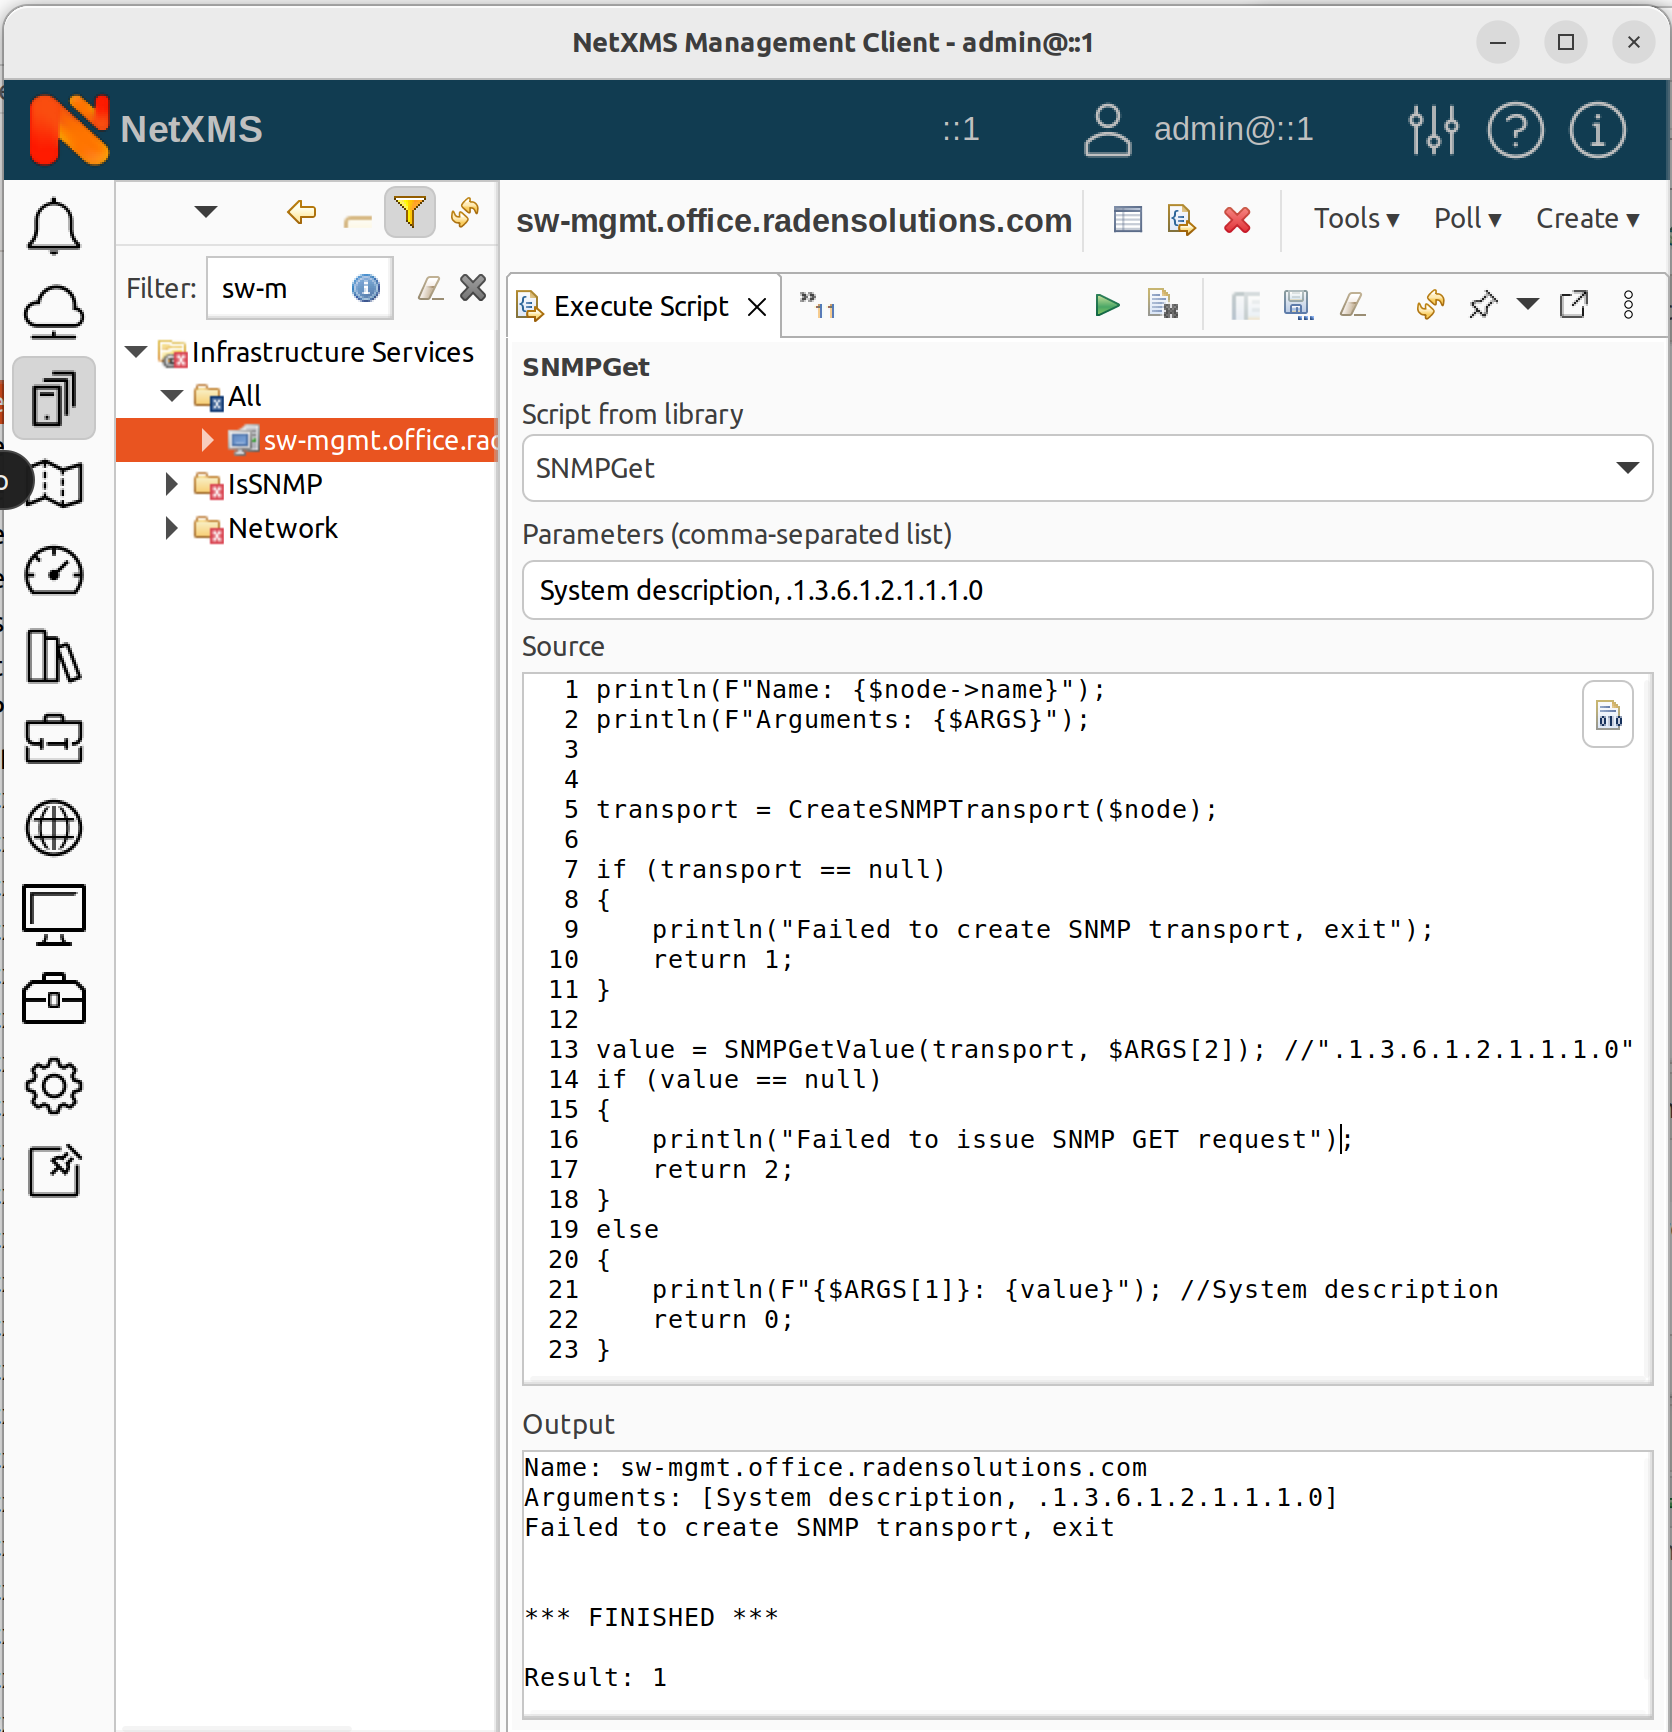This screenshot has height=1732, width=1672.
Task: Open the Tools toolbox perspective icon
Action: click(x=54, y=999)
